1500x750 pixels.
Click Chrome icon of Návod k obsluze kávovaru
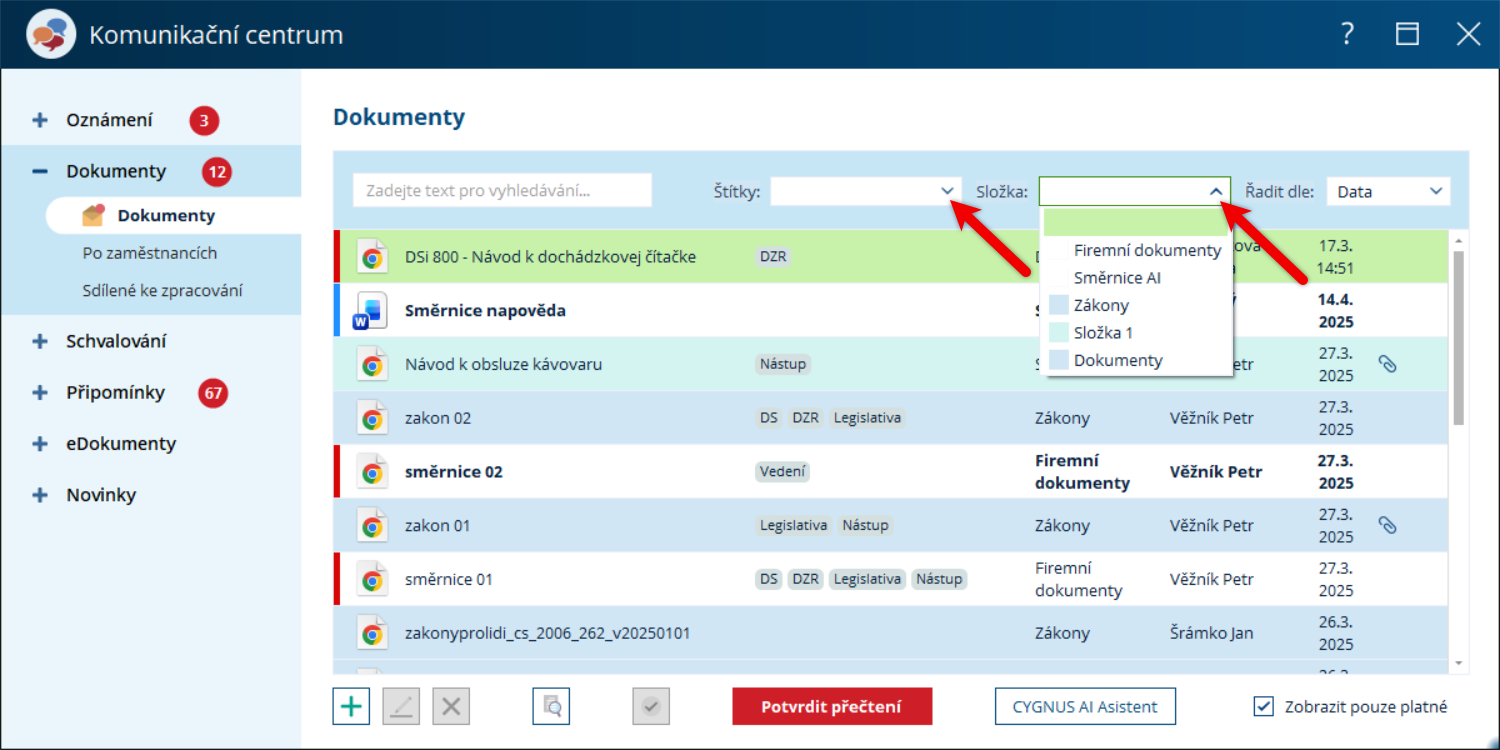click(x=372, y=365)
